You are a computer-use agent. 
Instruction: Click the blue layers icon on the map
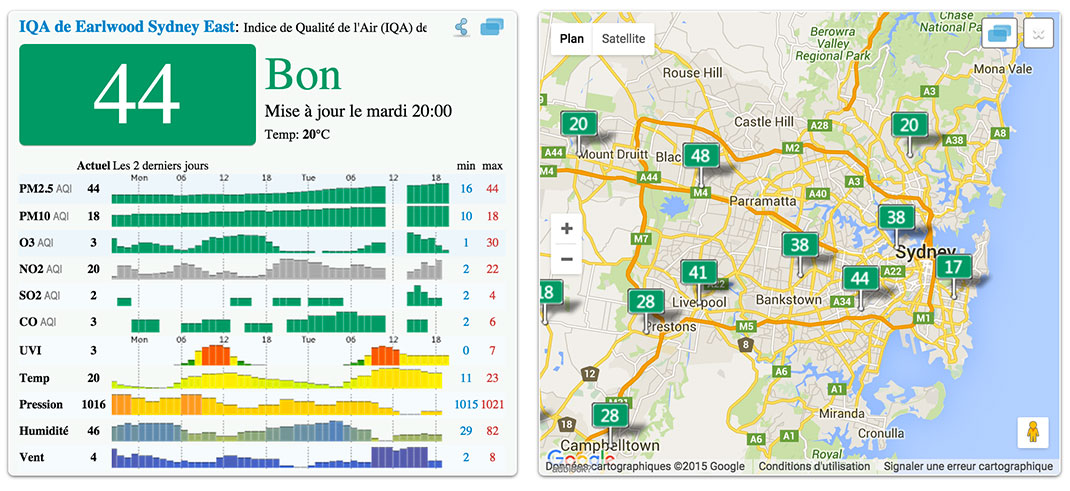pyautogui.click(x=1000, y=34)
